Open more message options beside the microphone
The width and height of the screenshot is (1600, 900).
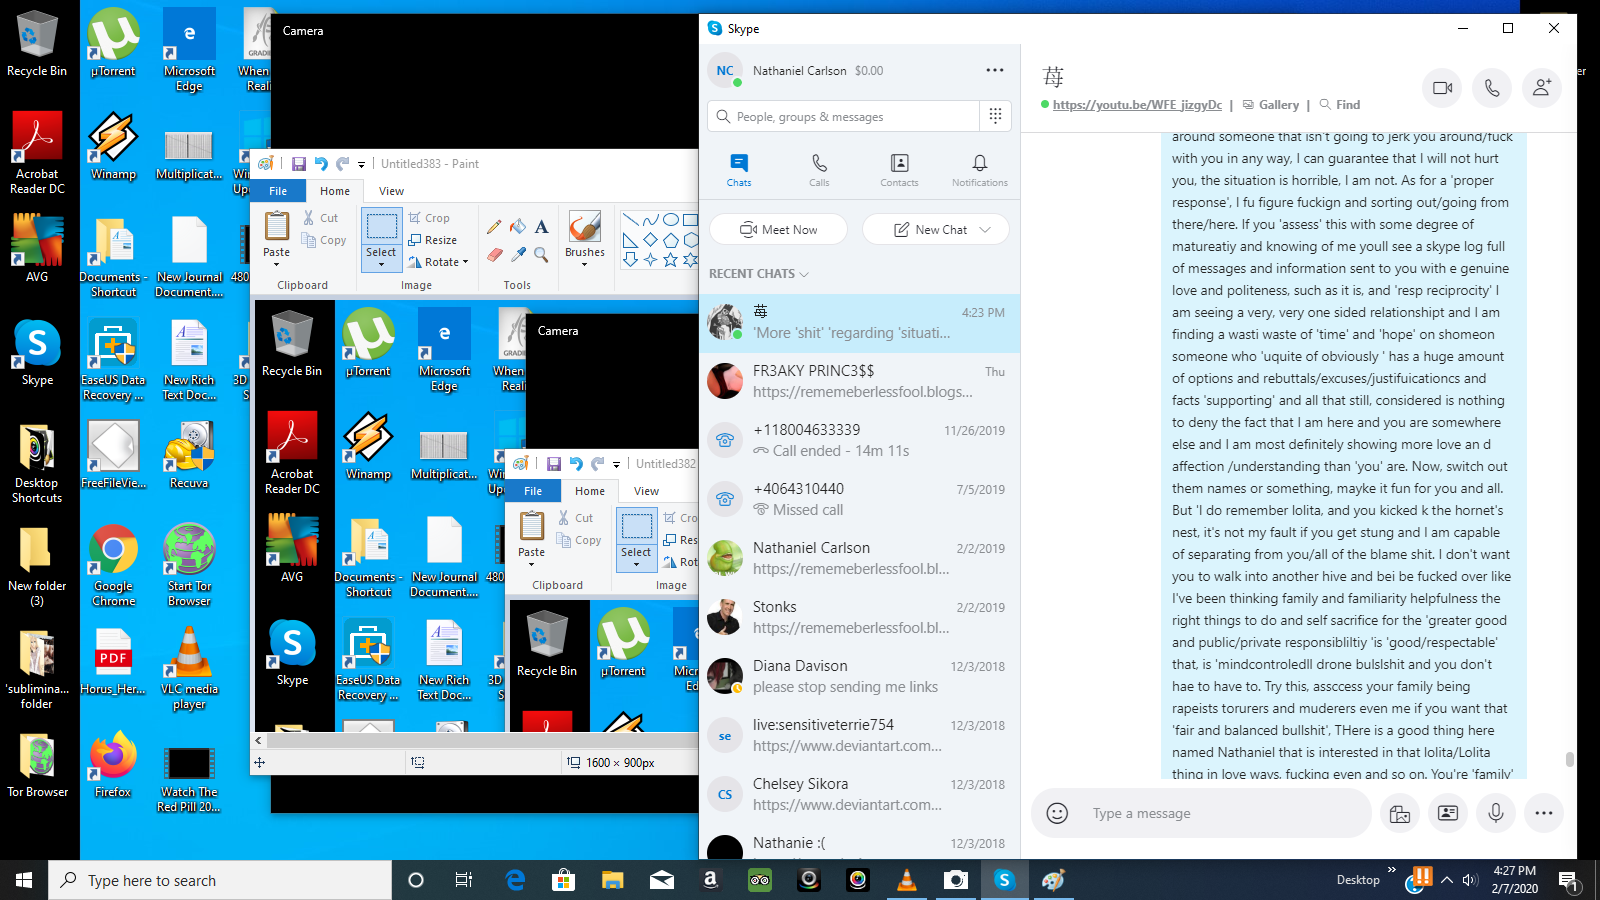[1544, 813]
